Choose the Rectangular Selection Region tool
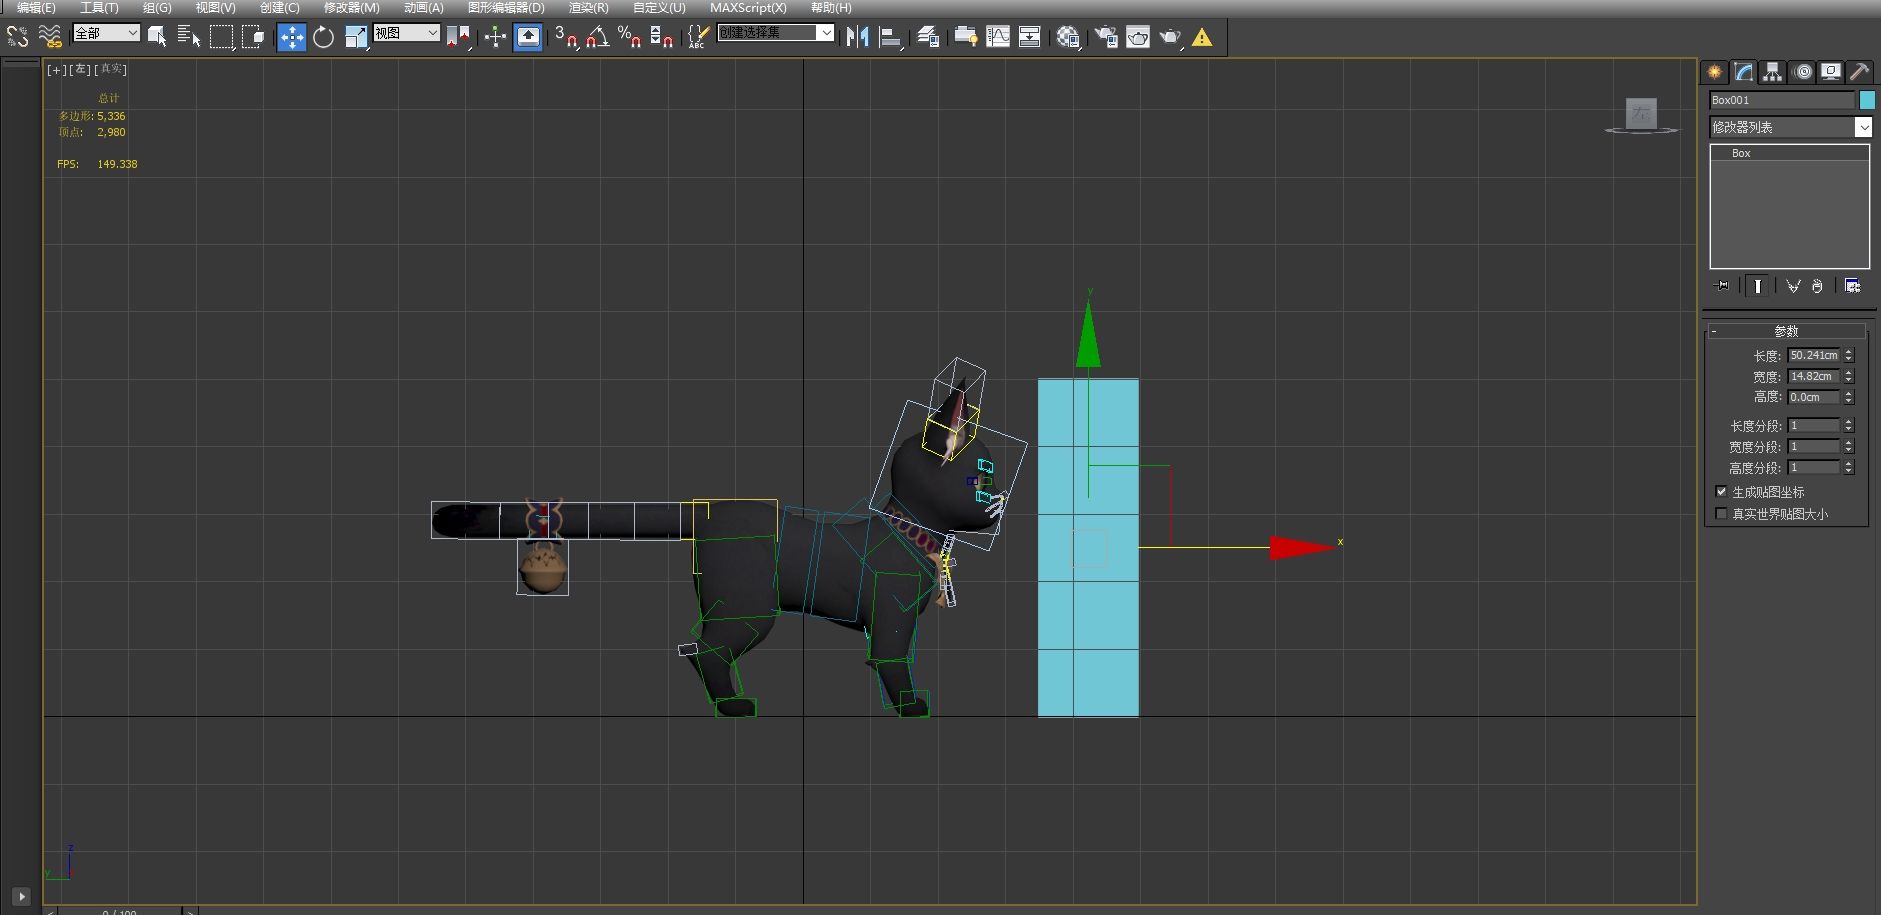The image size is (1881, 915). (221, 37)
